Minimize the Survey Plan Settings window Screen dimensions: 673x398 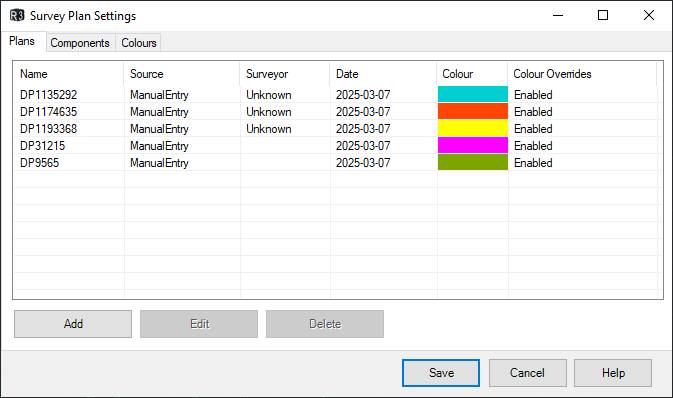pos(558,15)
